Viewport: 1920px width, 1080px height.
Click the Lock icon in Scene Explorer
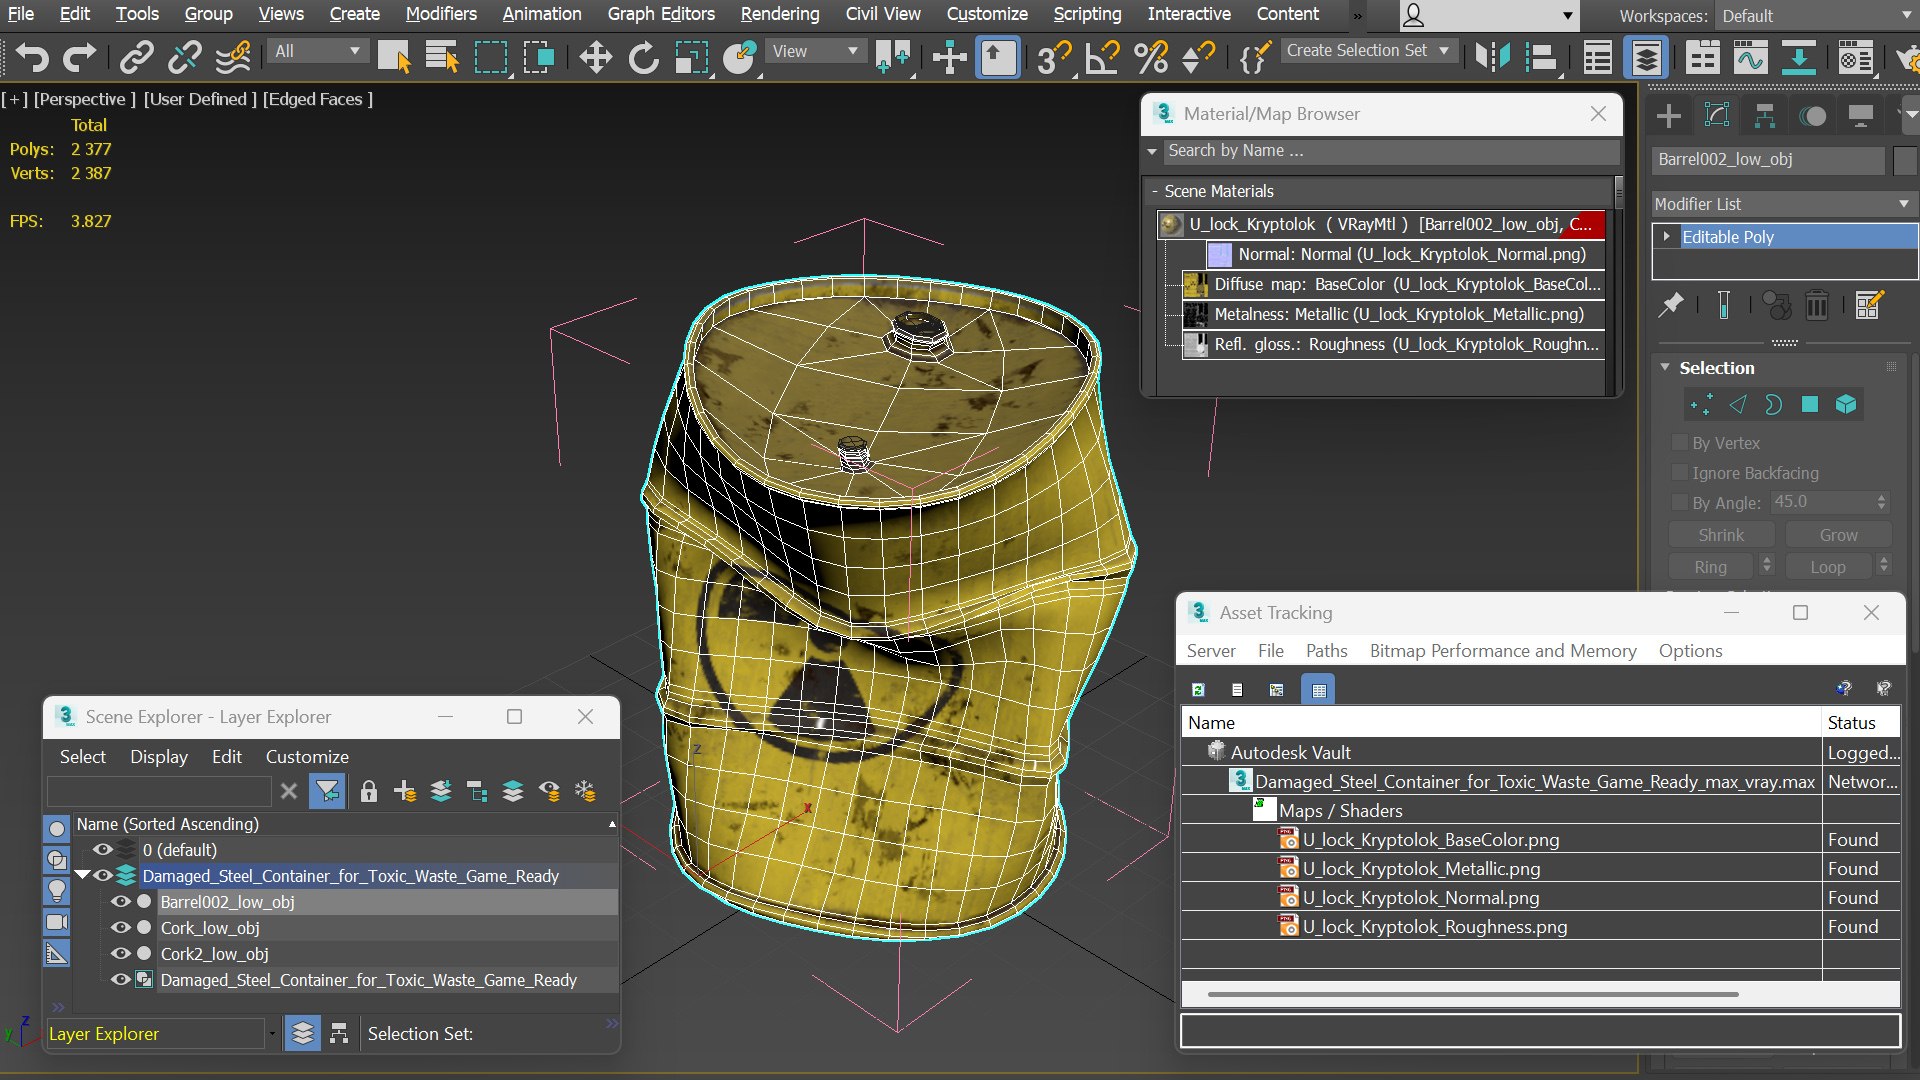point(368,792)
